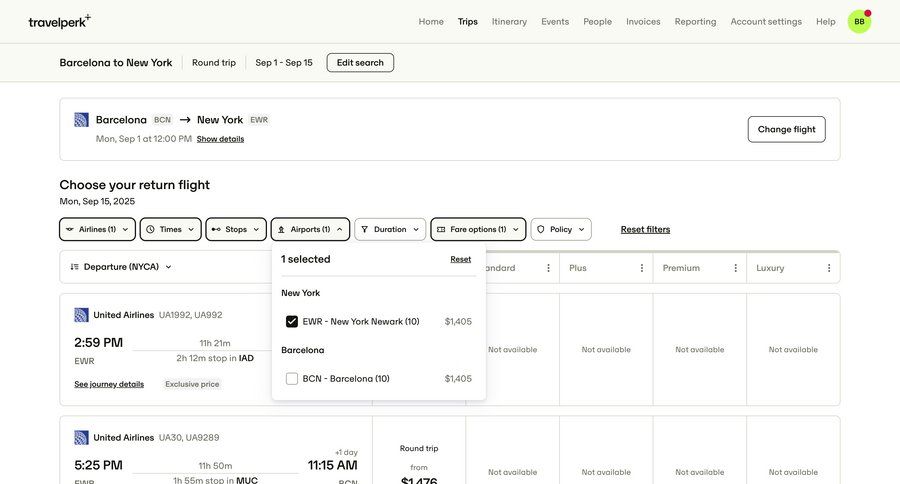Click the Reset filters link
The width and height of the screenshot is (900, 484).
click(645, 229)
